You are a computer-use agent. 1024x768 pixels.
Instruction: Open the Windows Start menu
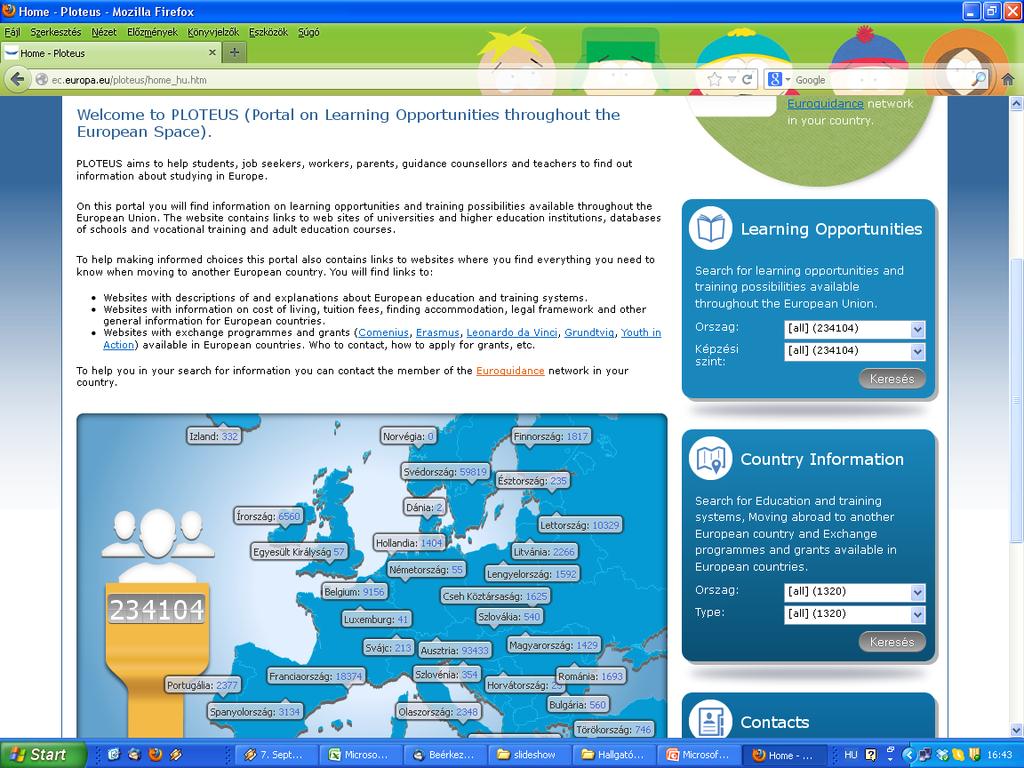[43, 755]
